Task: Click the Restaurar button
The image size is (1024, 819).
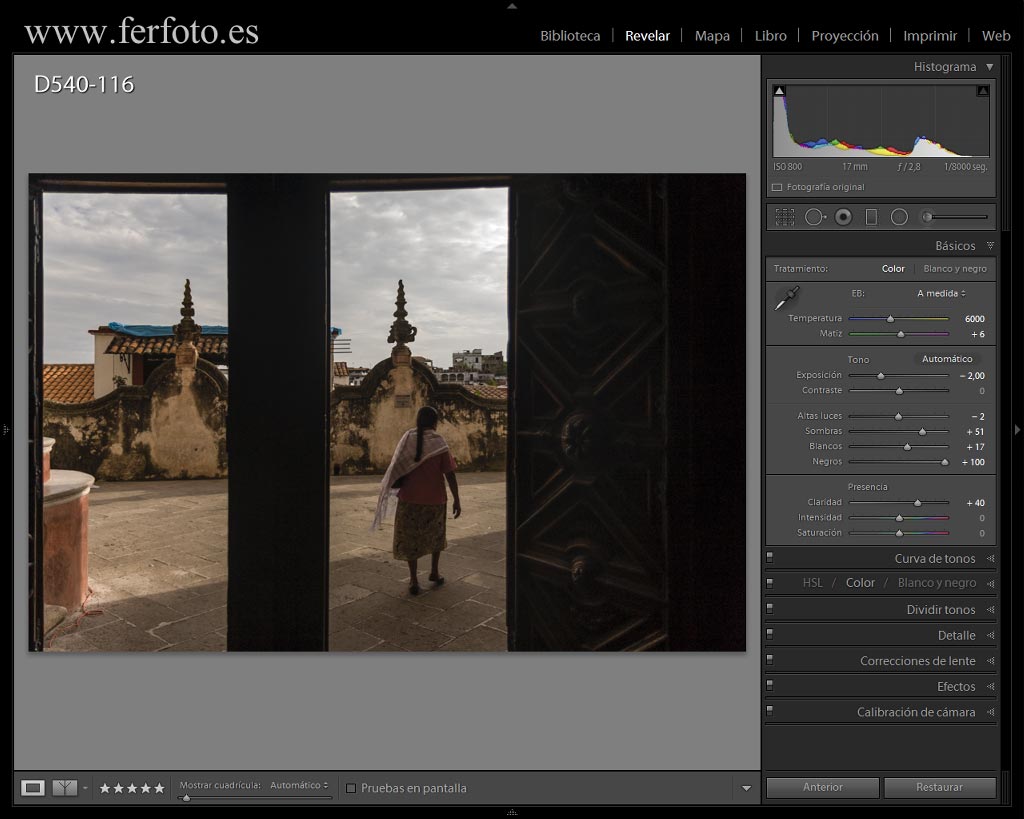Action: point(939,787)
